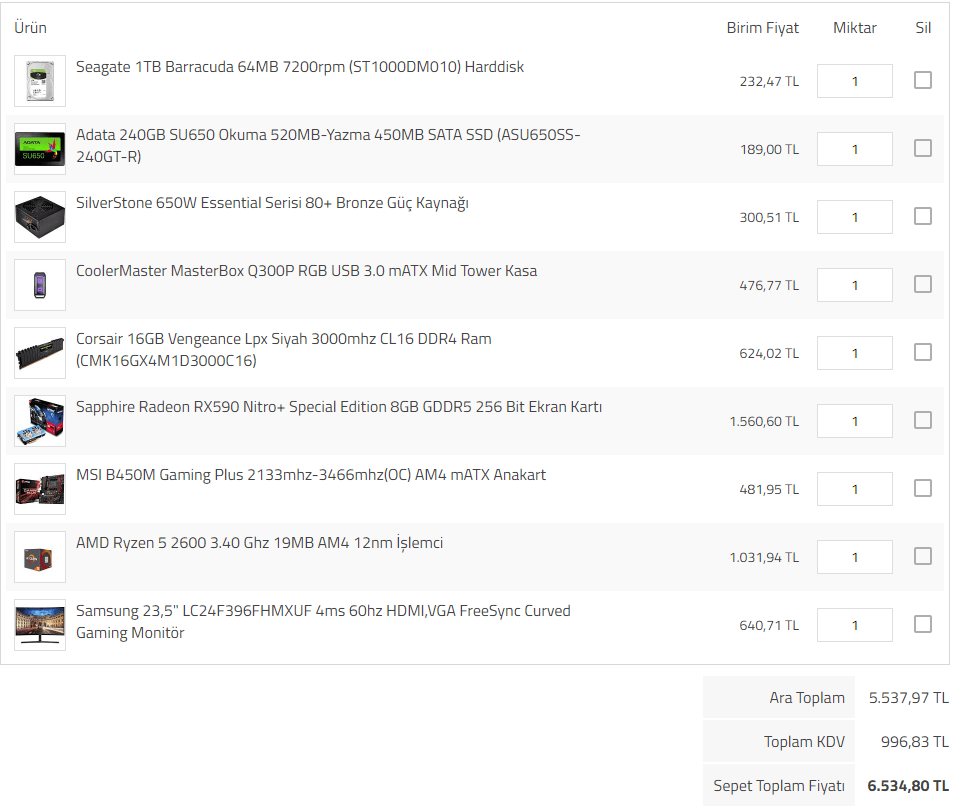Mark the Samsung monitor for removal

click(922, 624)
